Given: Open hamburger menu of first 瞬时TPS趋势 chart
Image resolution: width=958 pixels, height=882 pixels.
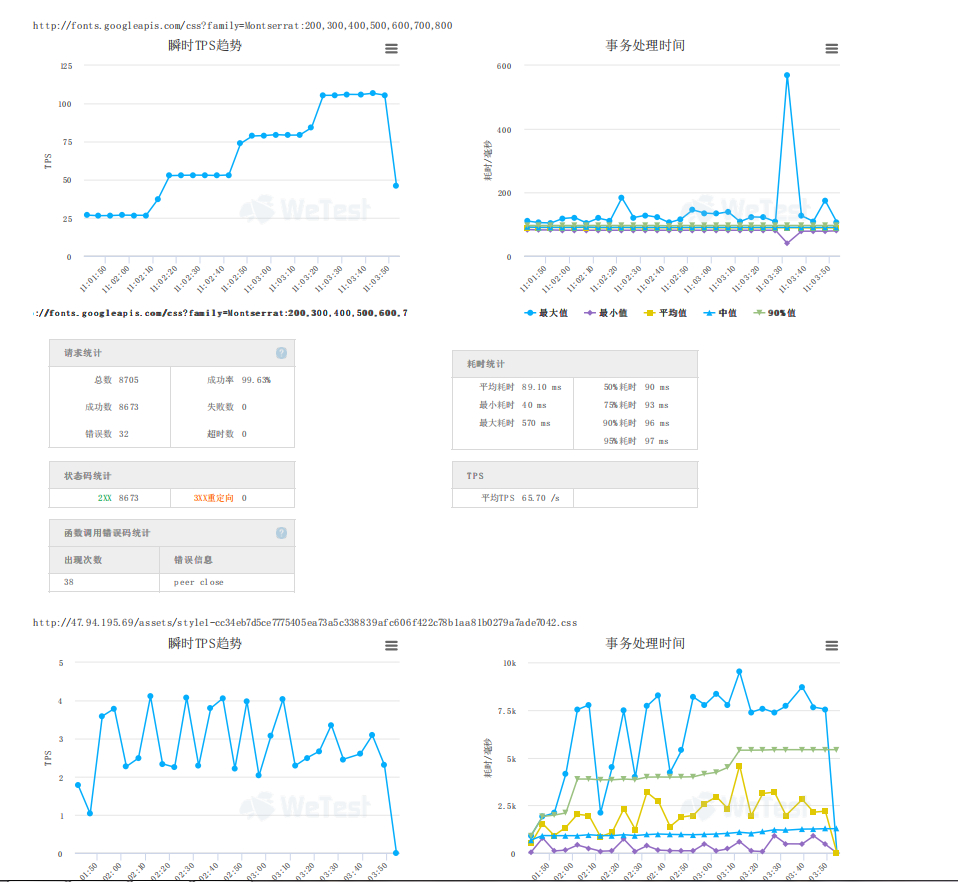Looking at the screenshot, I should 391,49.
